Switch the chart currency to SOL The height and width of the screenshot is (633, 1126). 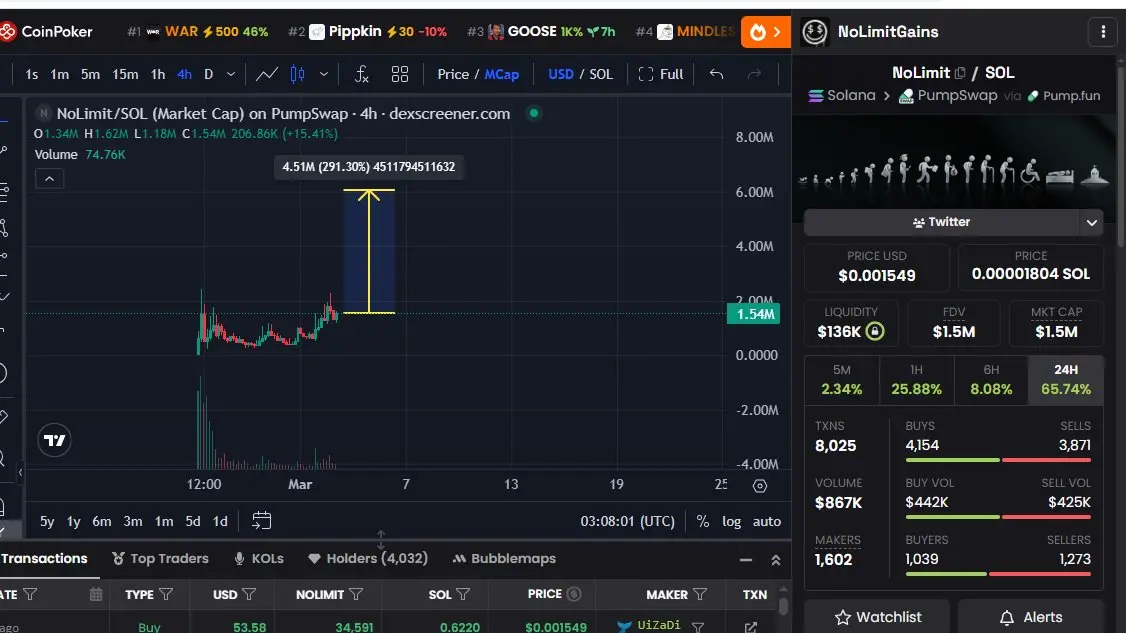pyautogui.click(x=601, y=74)
